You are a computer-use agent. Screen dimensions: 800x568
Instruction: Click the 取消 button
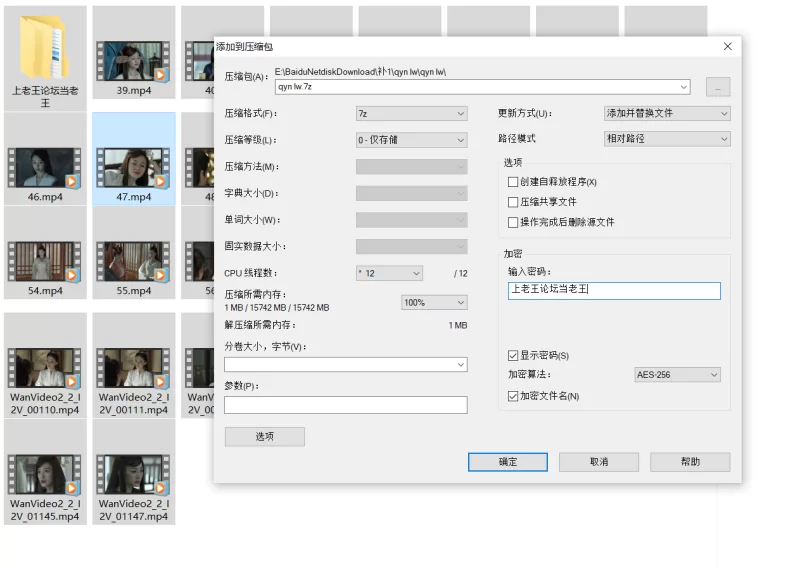pyautogui.click(x=598, y=462)
